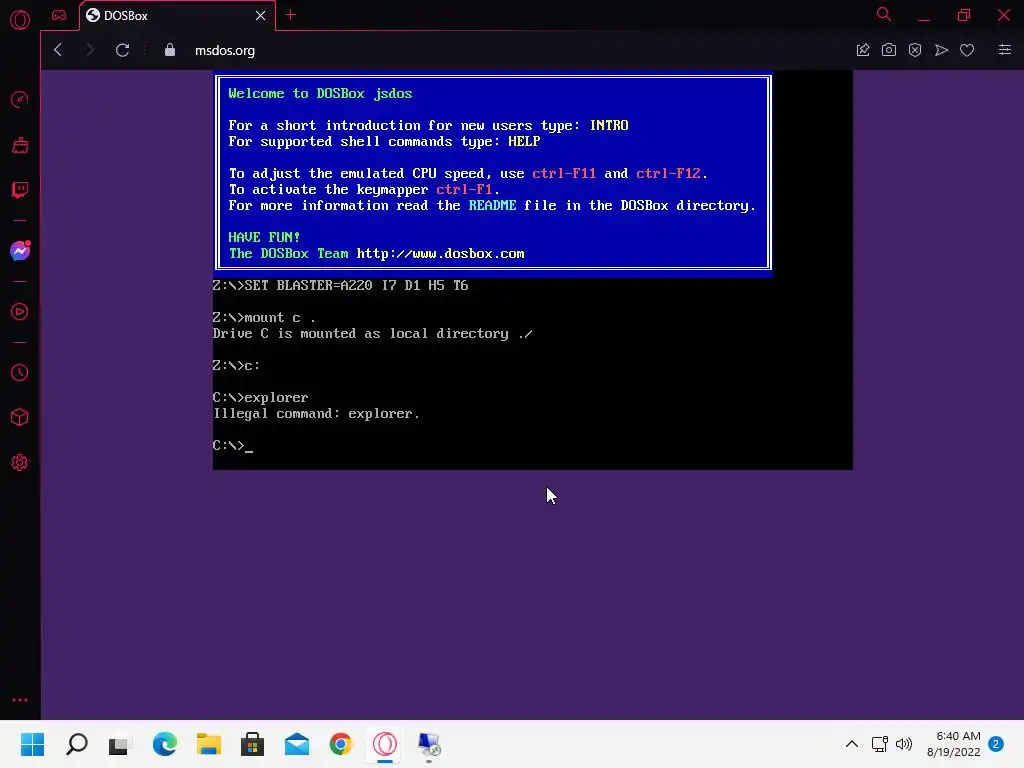Open Extensions cube in sidebar

pyautogui.click(x=20, y=417)
